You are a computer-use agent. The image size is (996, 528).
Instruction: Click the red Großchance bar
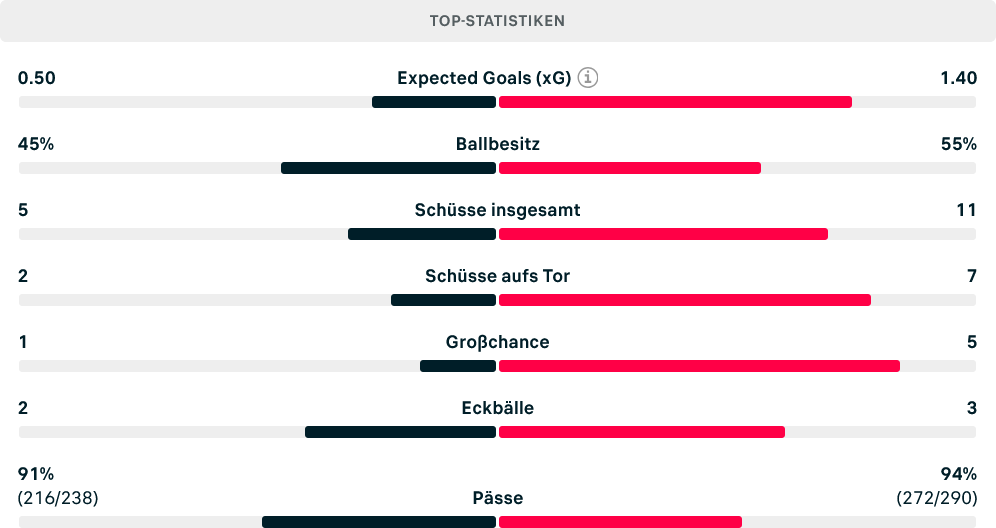(x=699, y=367)
